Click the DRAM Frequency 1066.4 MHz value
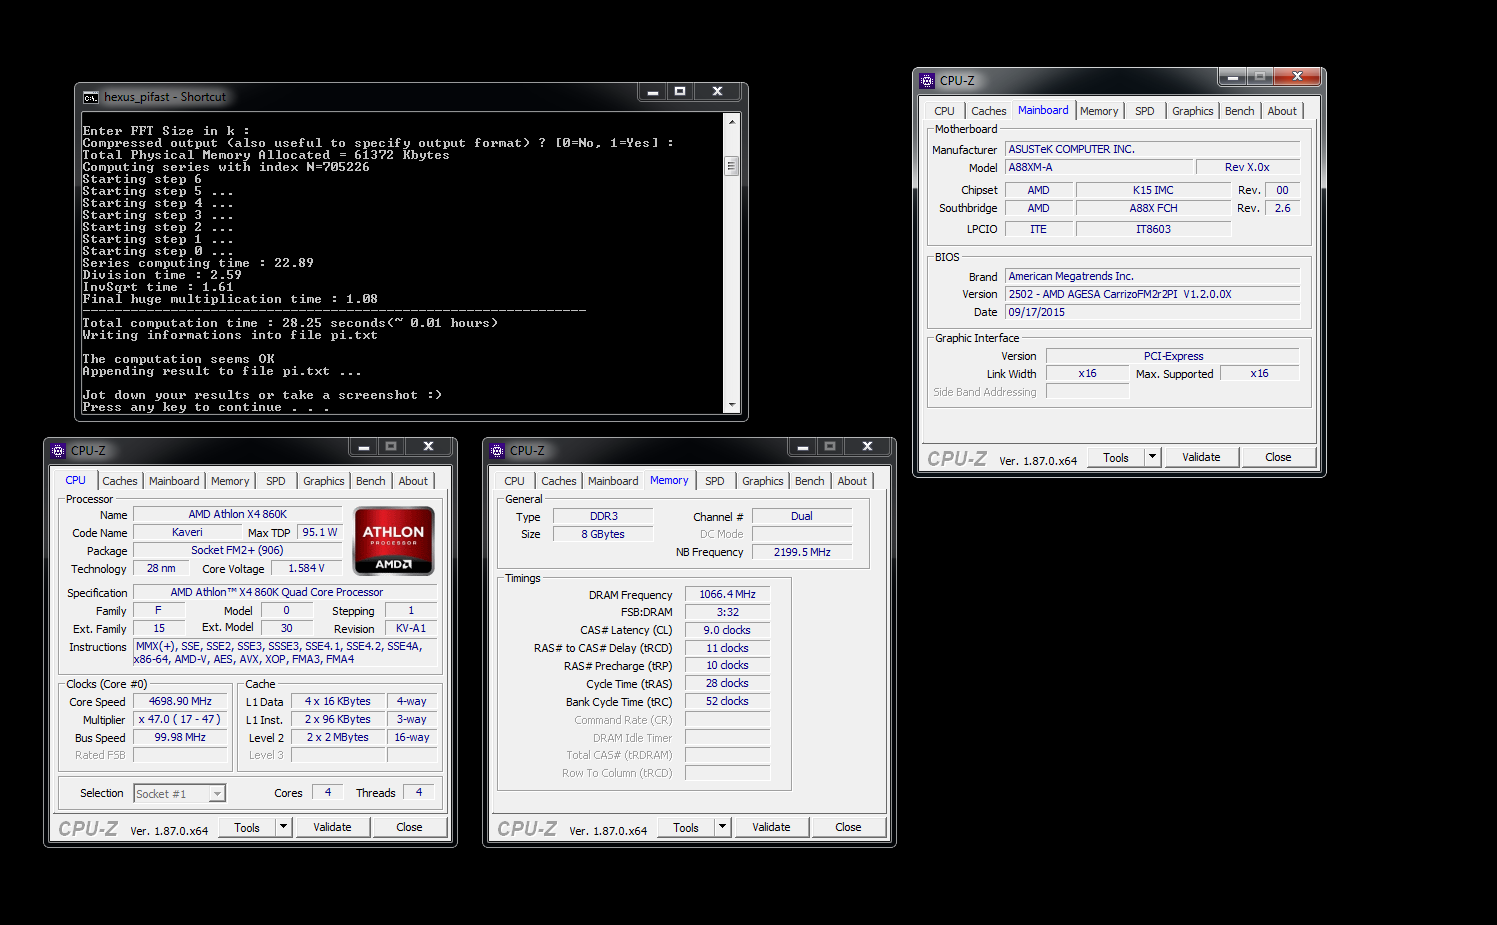Image resolution: width=1497 pixels, height=925 pixels. pyautogui.click(x=727, y=595)
